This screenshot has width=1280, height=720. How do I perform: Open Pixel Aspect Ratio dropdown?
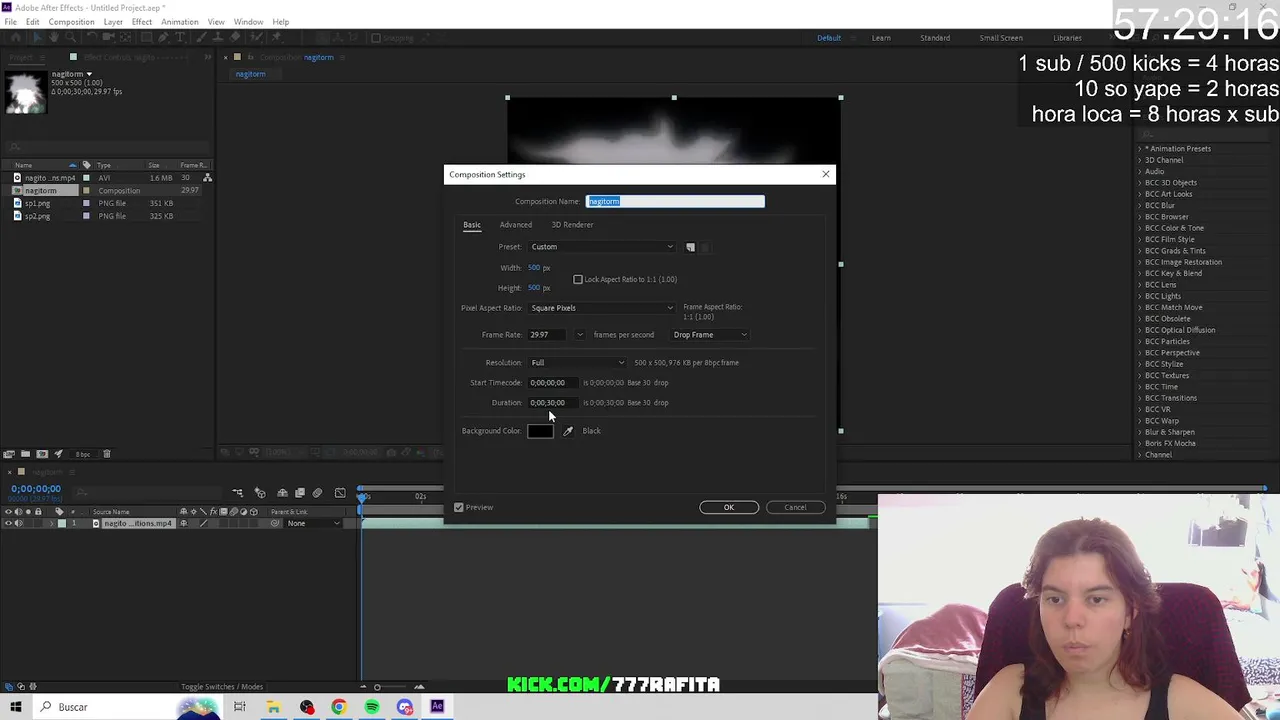point(602,308)
